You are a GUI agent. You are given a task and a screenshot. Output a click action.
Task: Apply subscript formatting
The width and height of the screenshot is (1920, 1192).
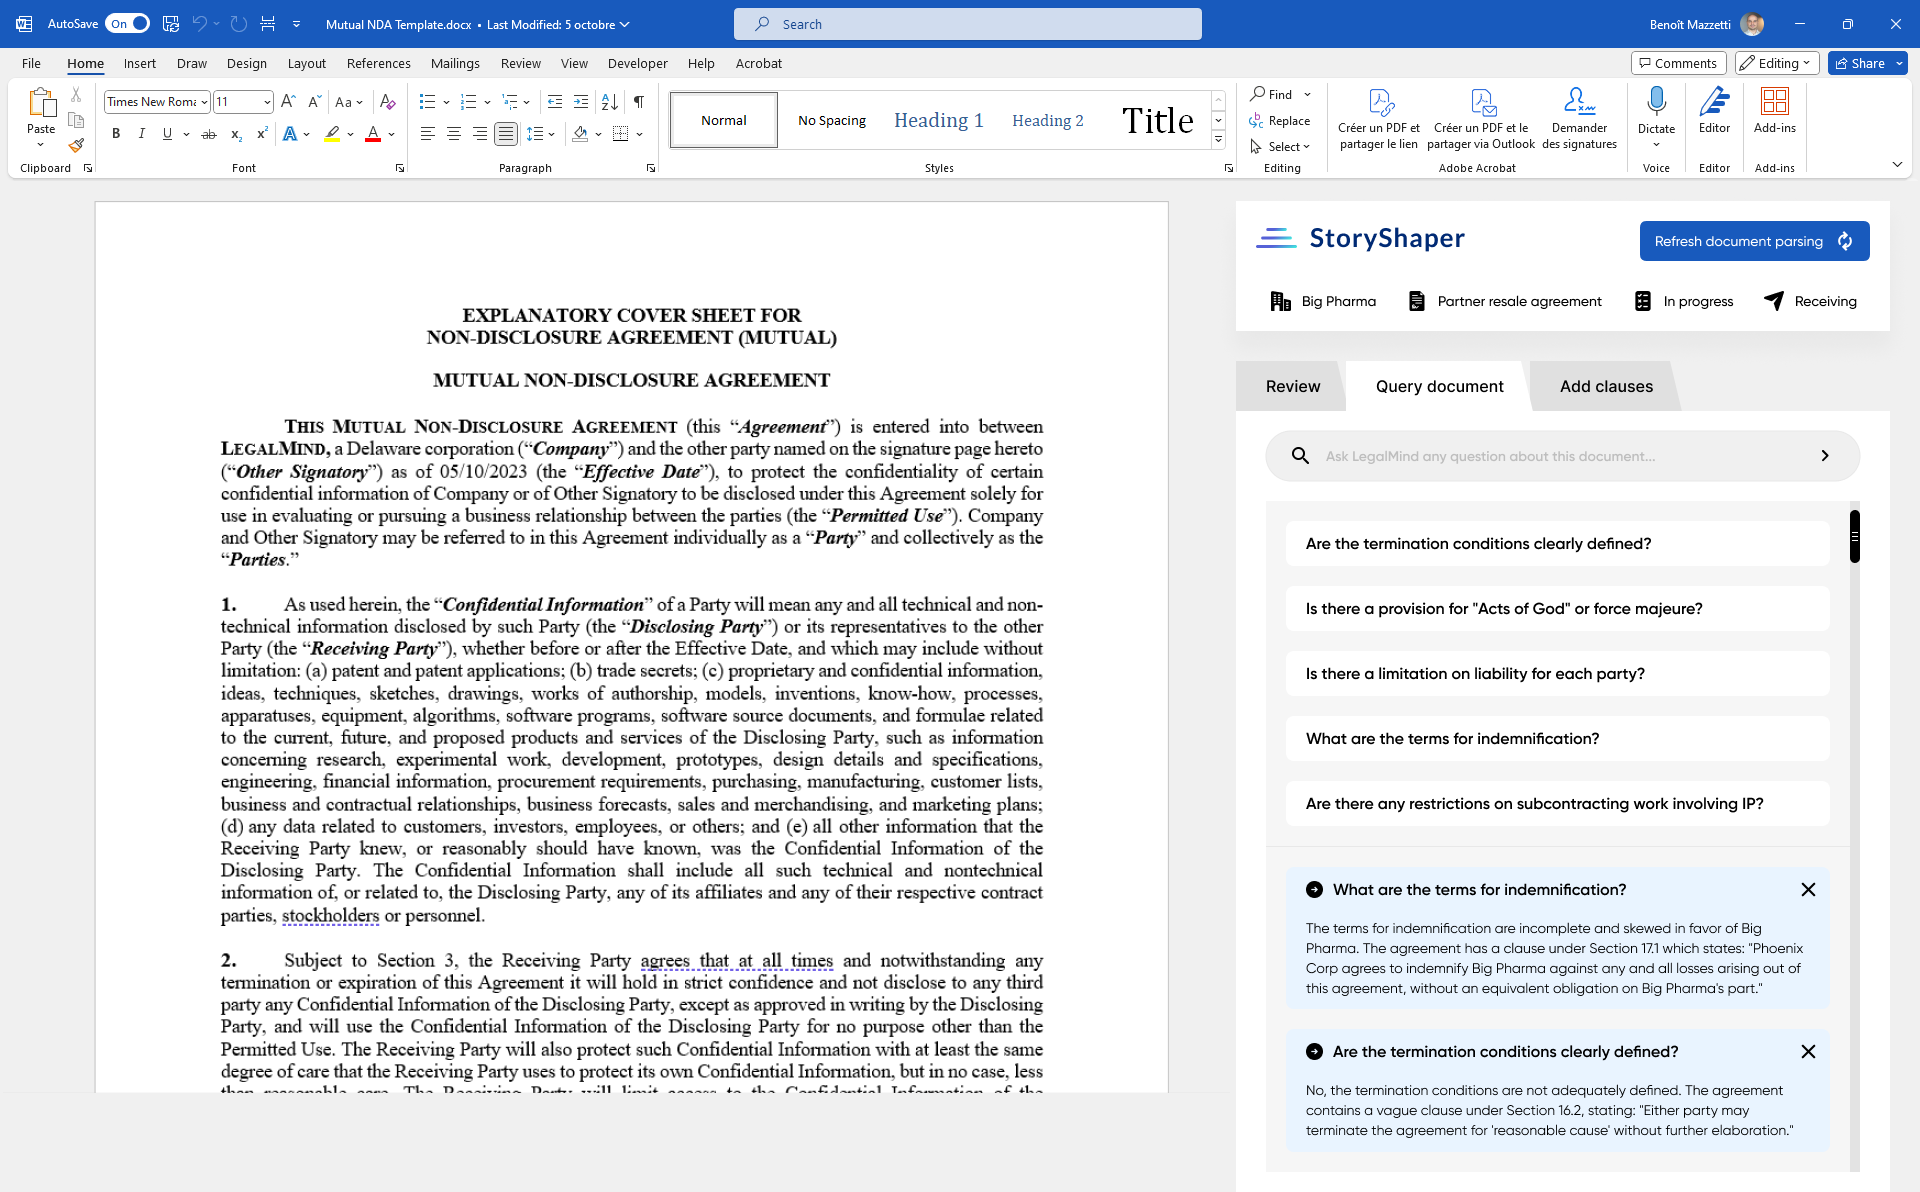(x=236, y=134)
